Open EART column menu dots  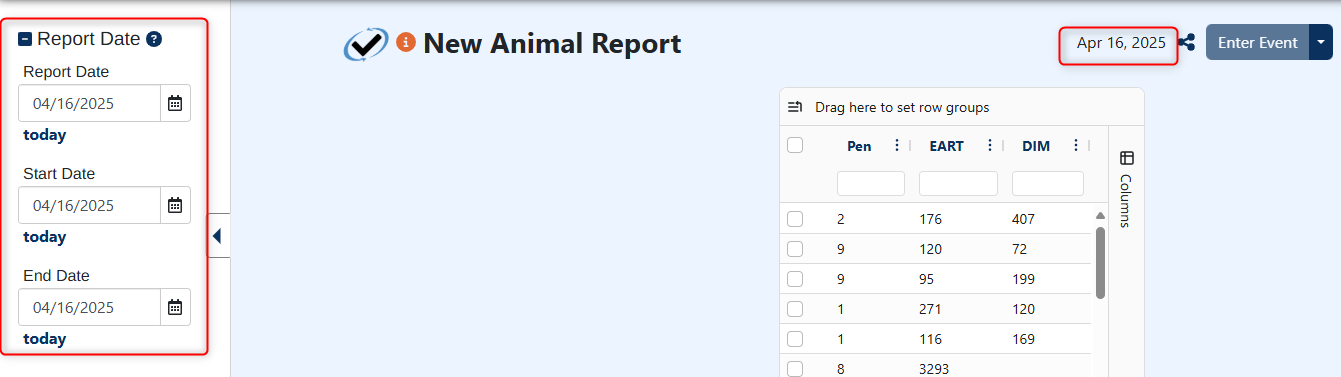[989, 145]
